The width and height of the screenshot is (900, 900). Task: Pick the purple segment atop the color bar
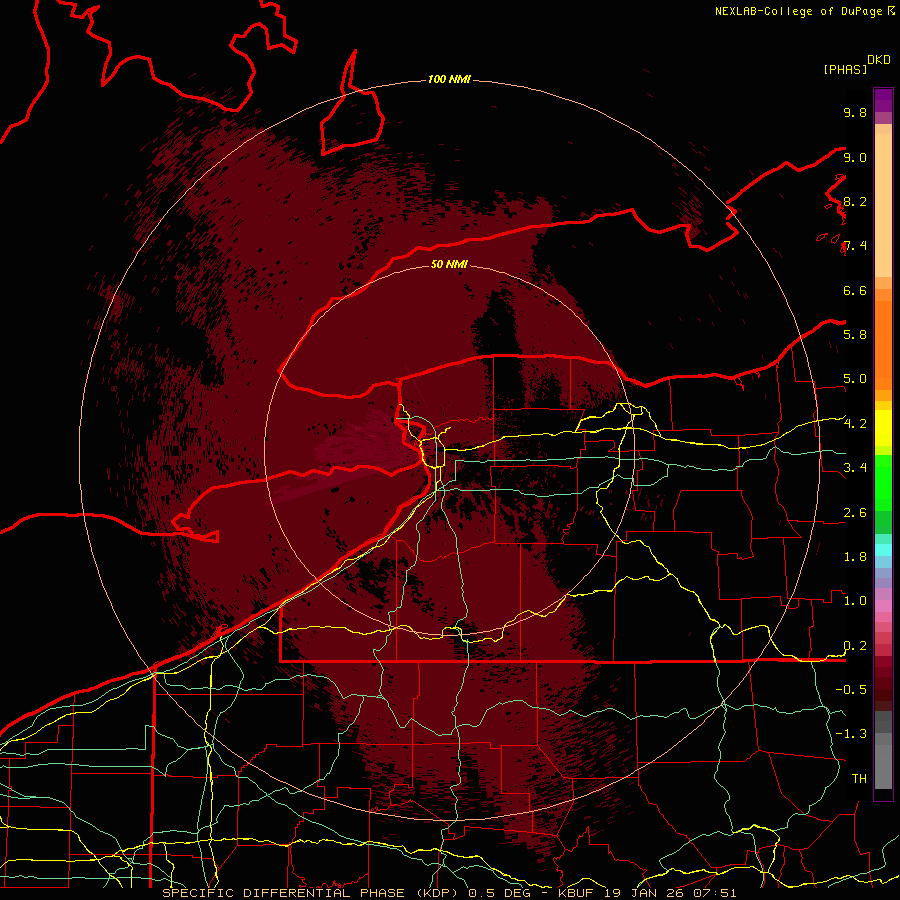[883, 100]
